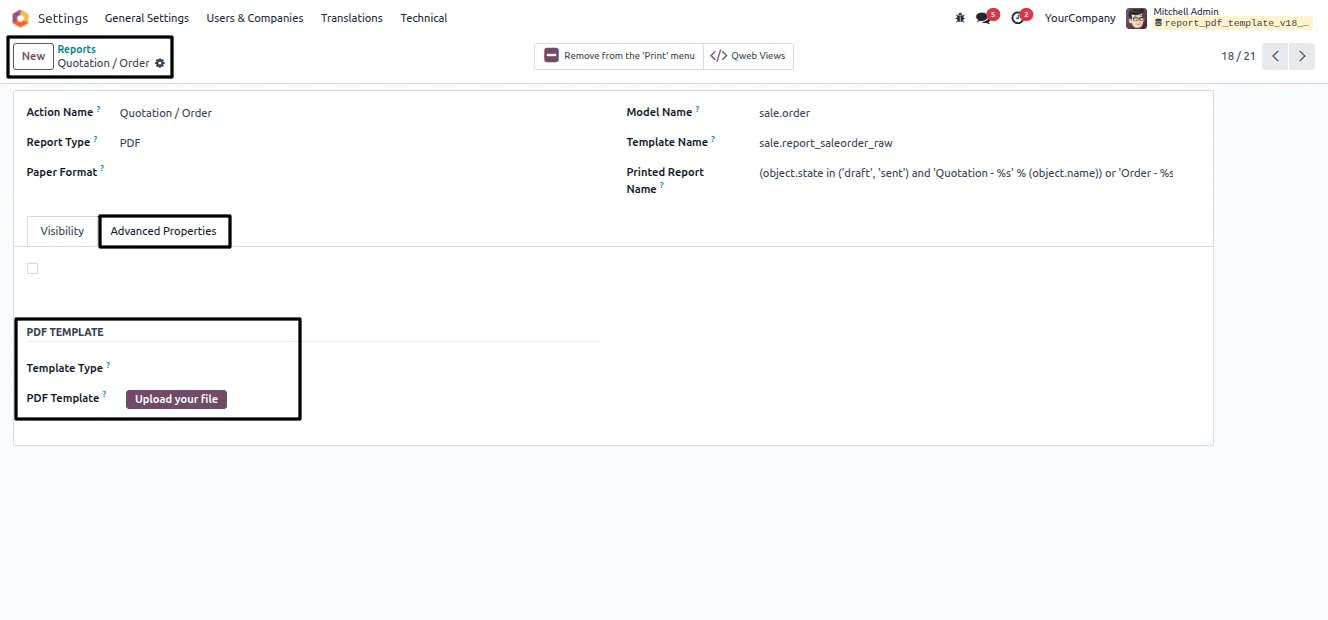
Task: Open Qweb Views button
Action: pos(748,56)
